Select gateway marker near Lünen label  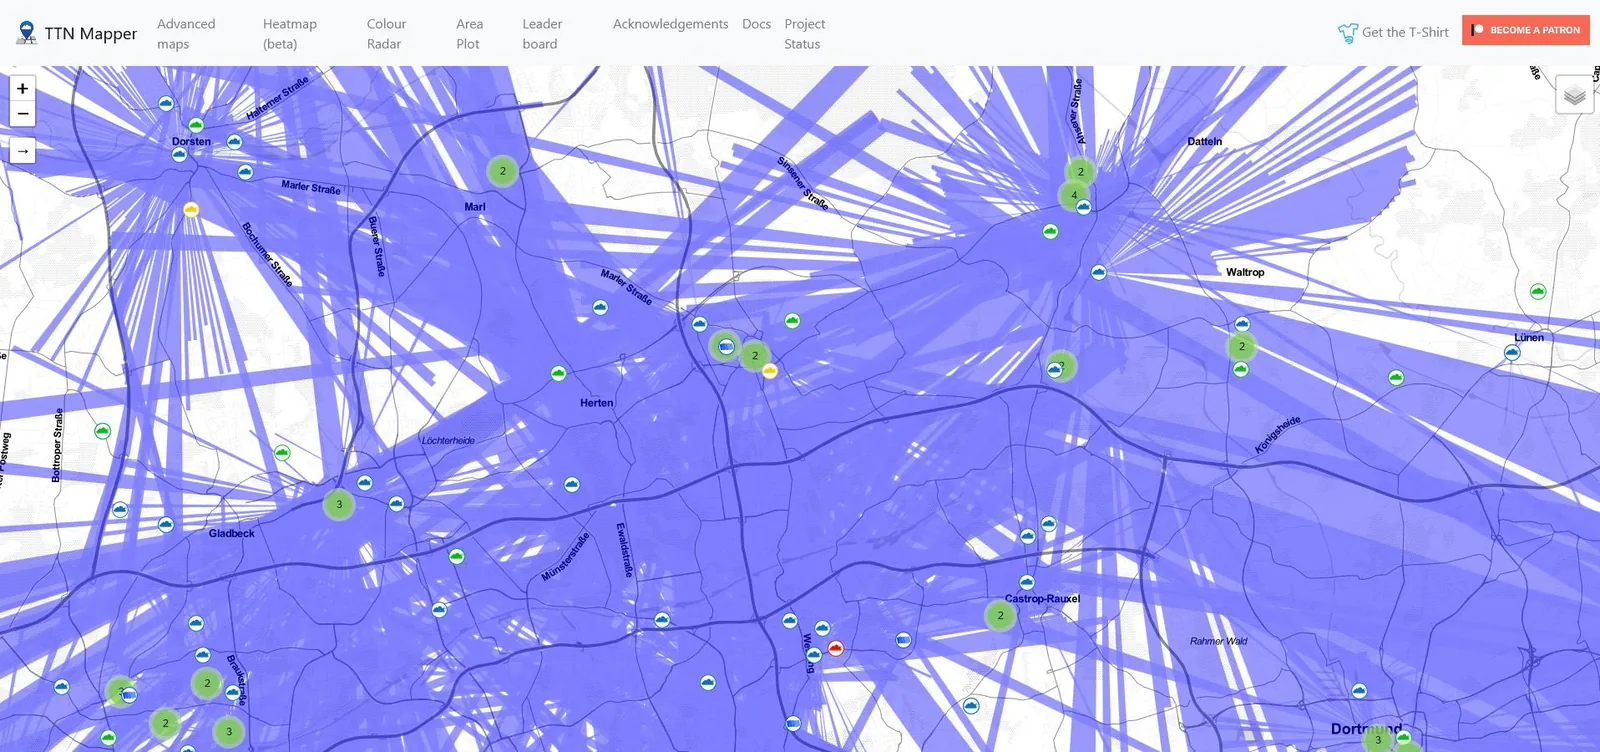point(1512,352)
